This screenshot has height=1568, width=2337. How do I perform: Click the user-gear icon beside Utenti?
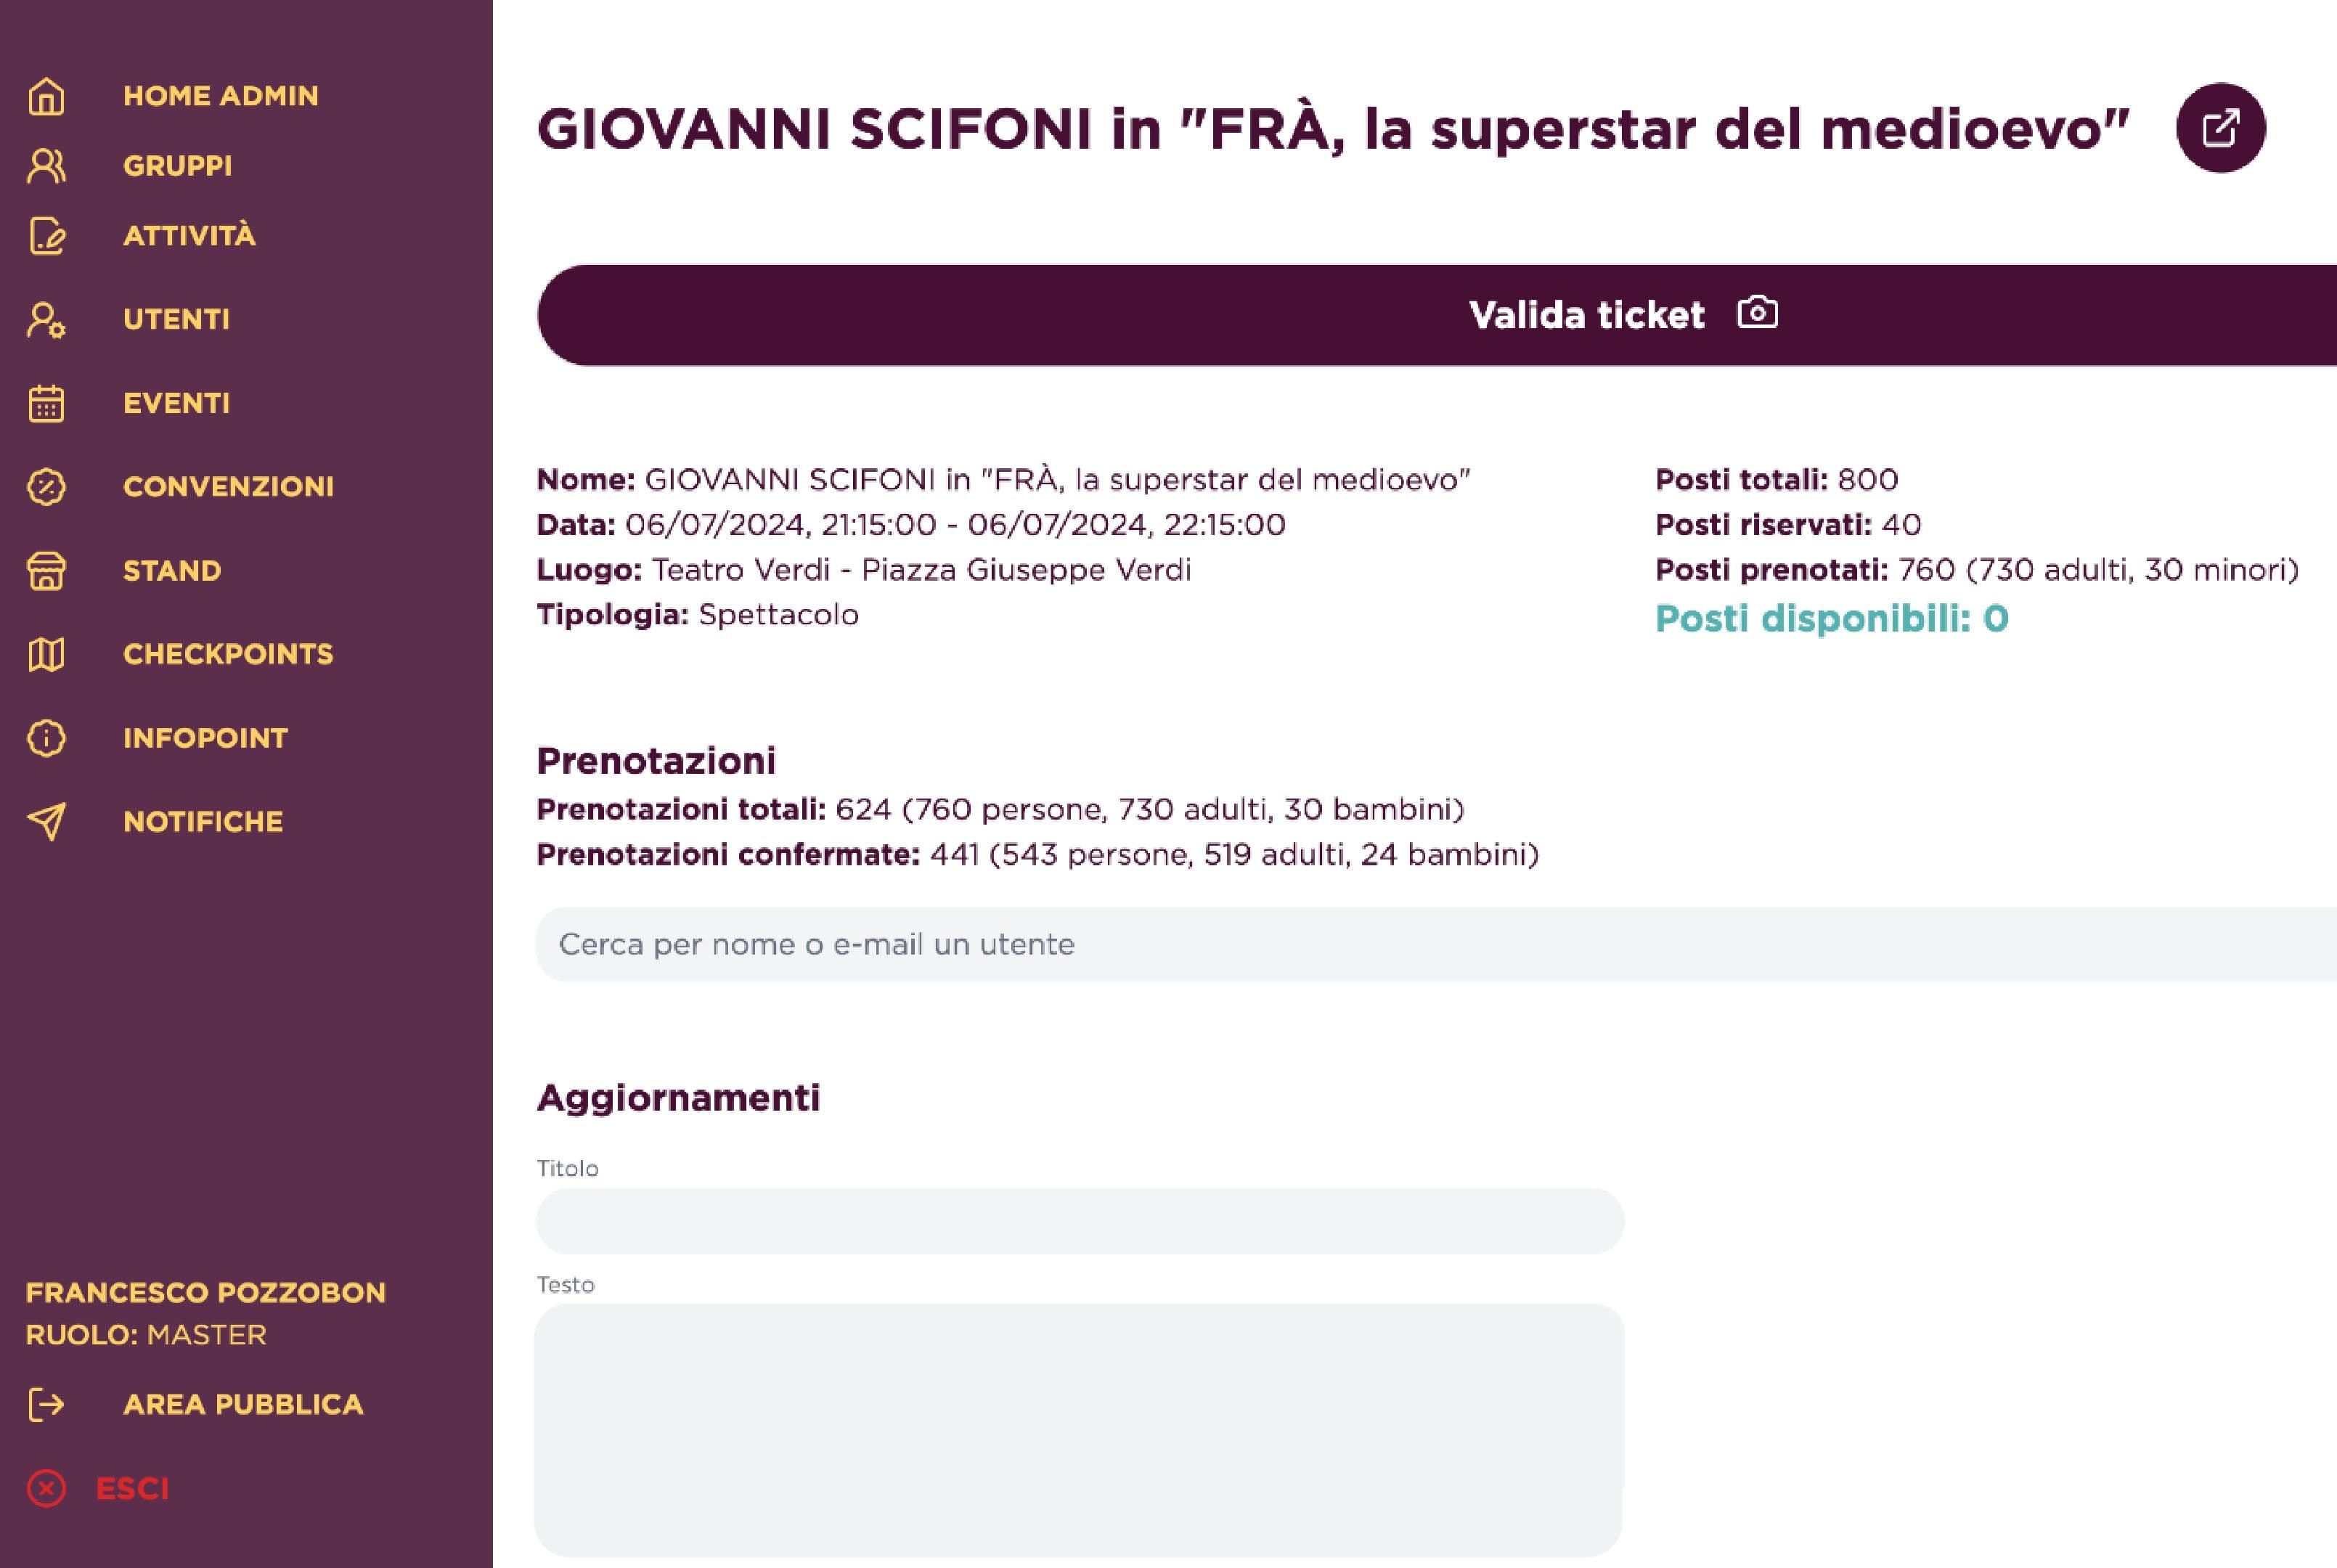(46, 320)
